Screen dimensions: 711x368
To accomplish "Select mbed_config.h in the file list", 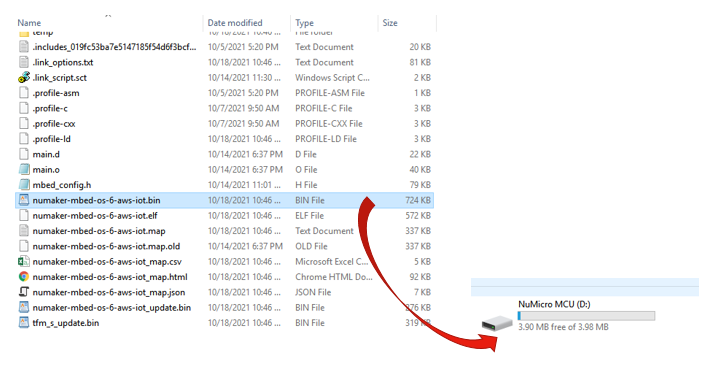I will [x=62, y=185].
